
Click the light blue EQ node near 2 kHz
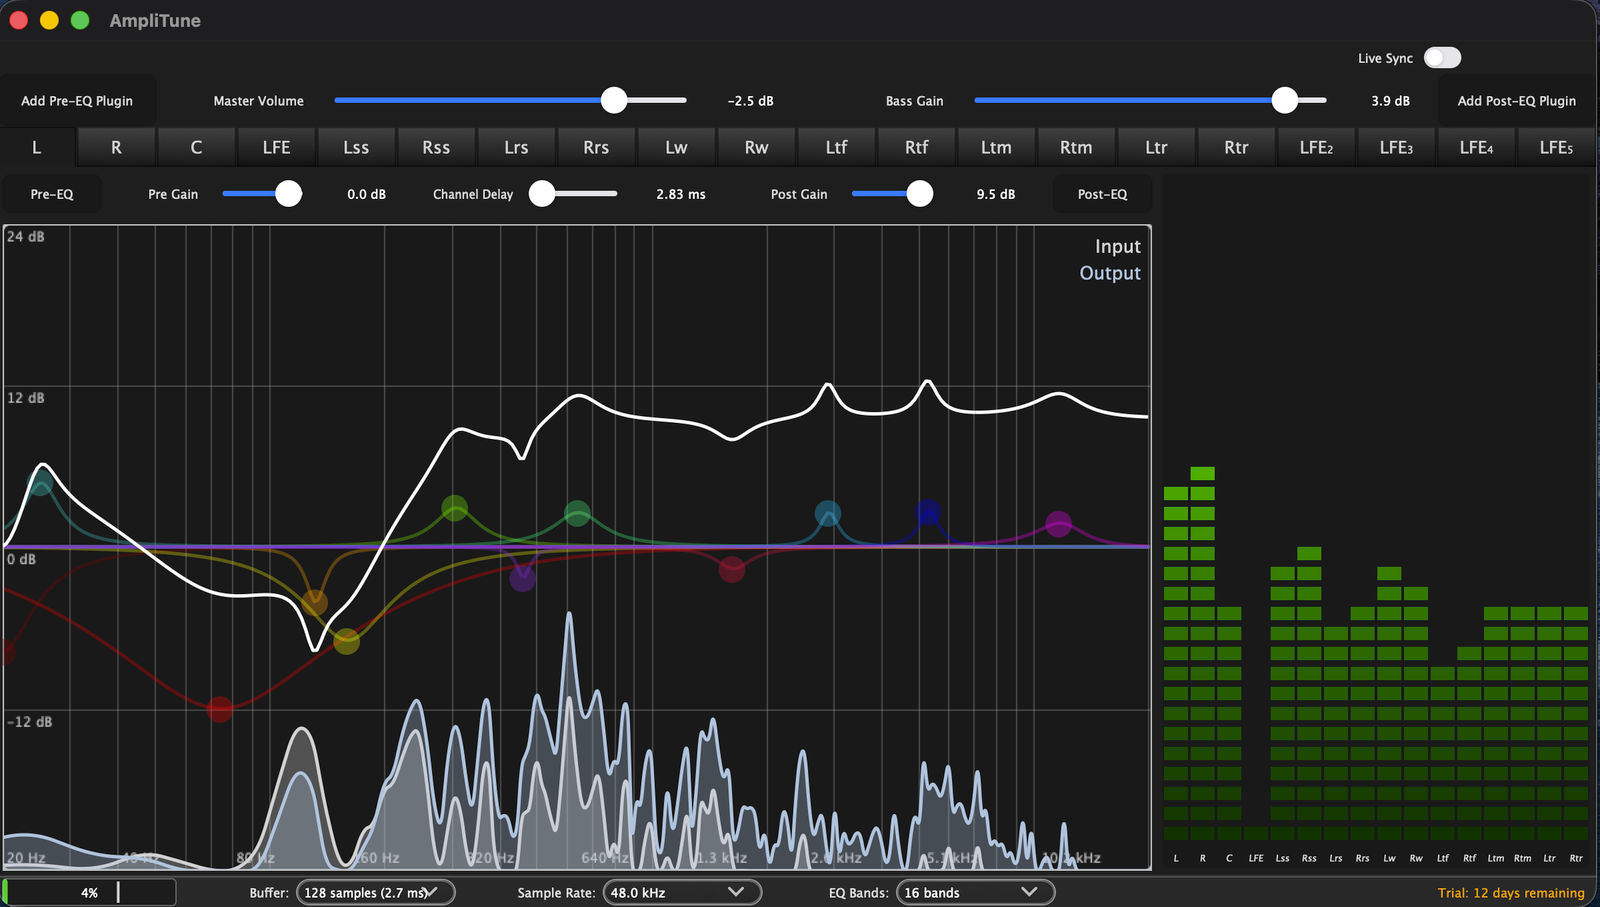click(828, 514)
